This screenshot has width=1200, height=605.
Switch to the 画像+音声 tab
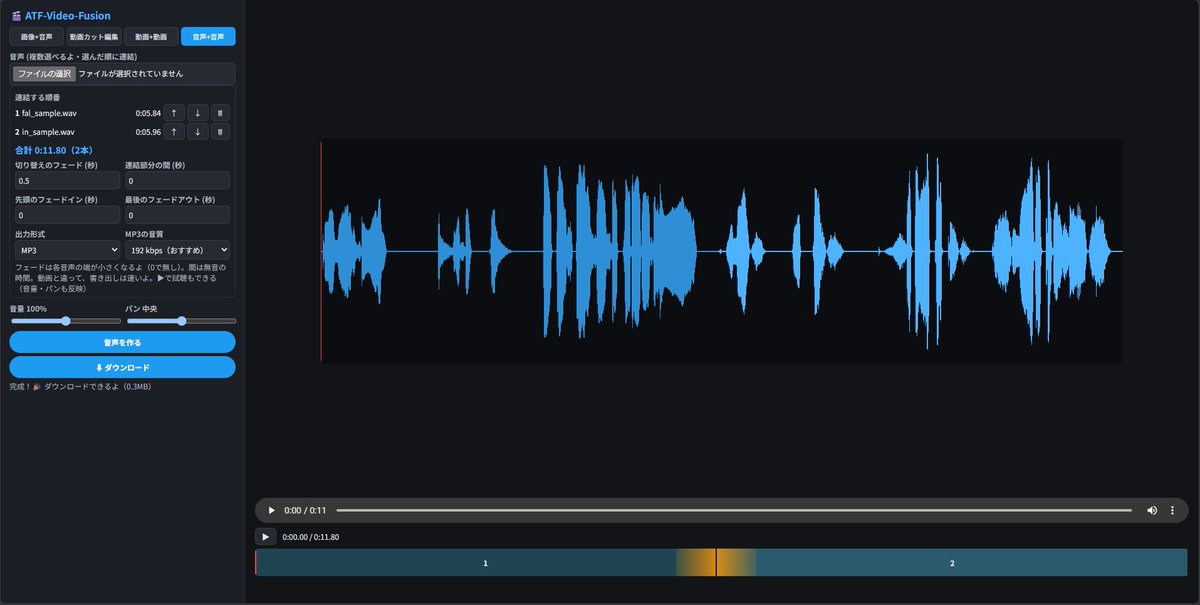click(x=37, y=37)
